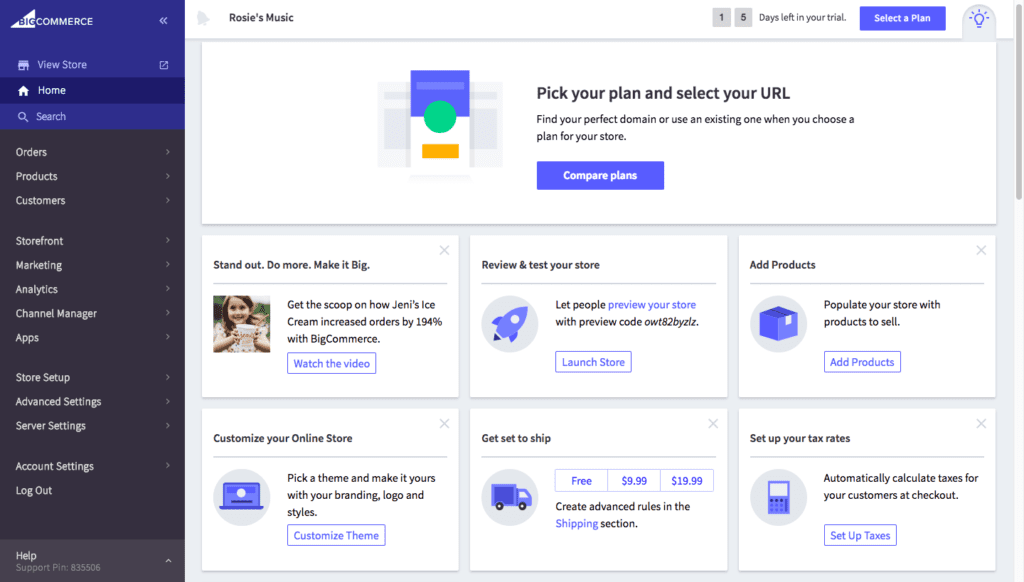
Task: Click the notification bell icon
Action: (x=203, y=18)
